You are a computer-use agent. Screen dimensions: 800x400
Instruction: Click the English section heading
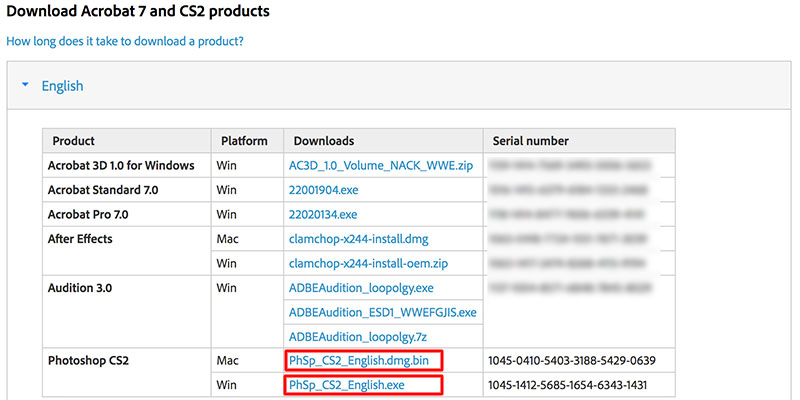[x=62, y=86]
